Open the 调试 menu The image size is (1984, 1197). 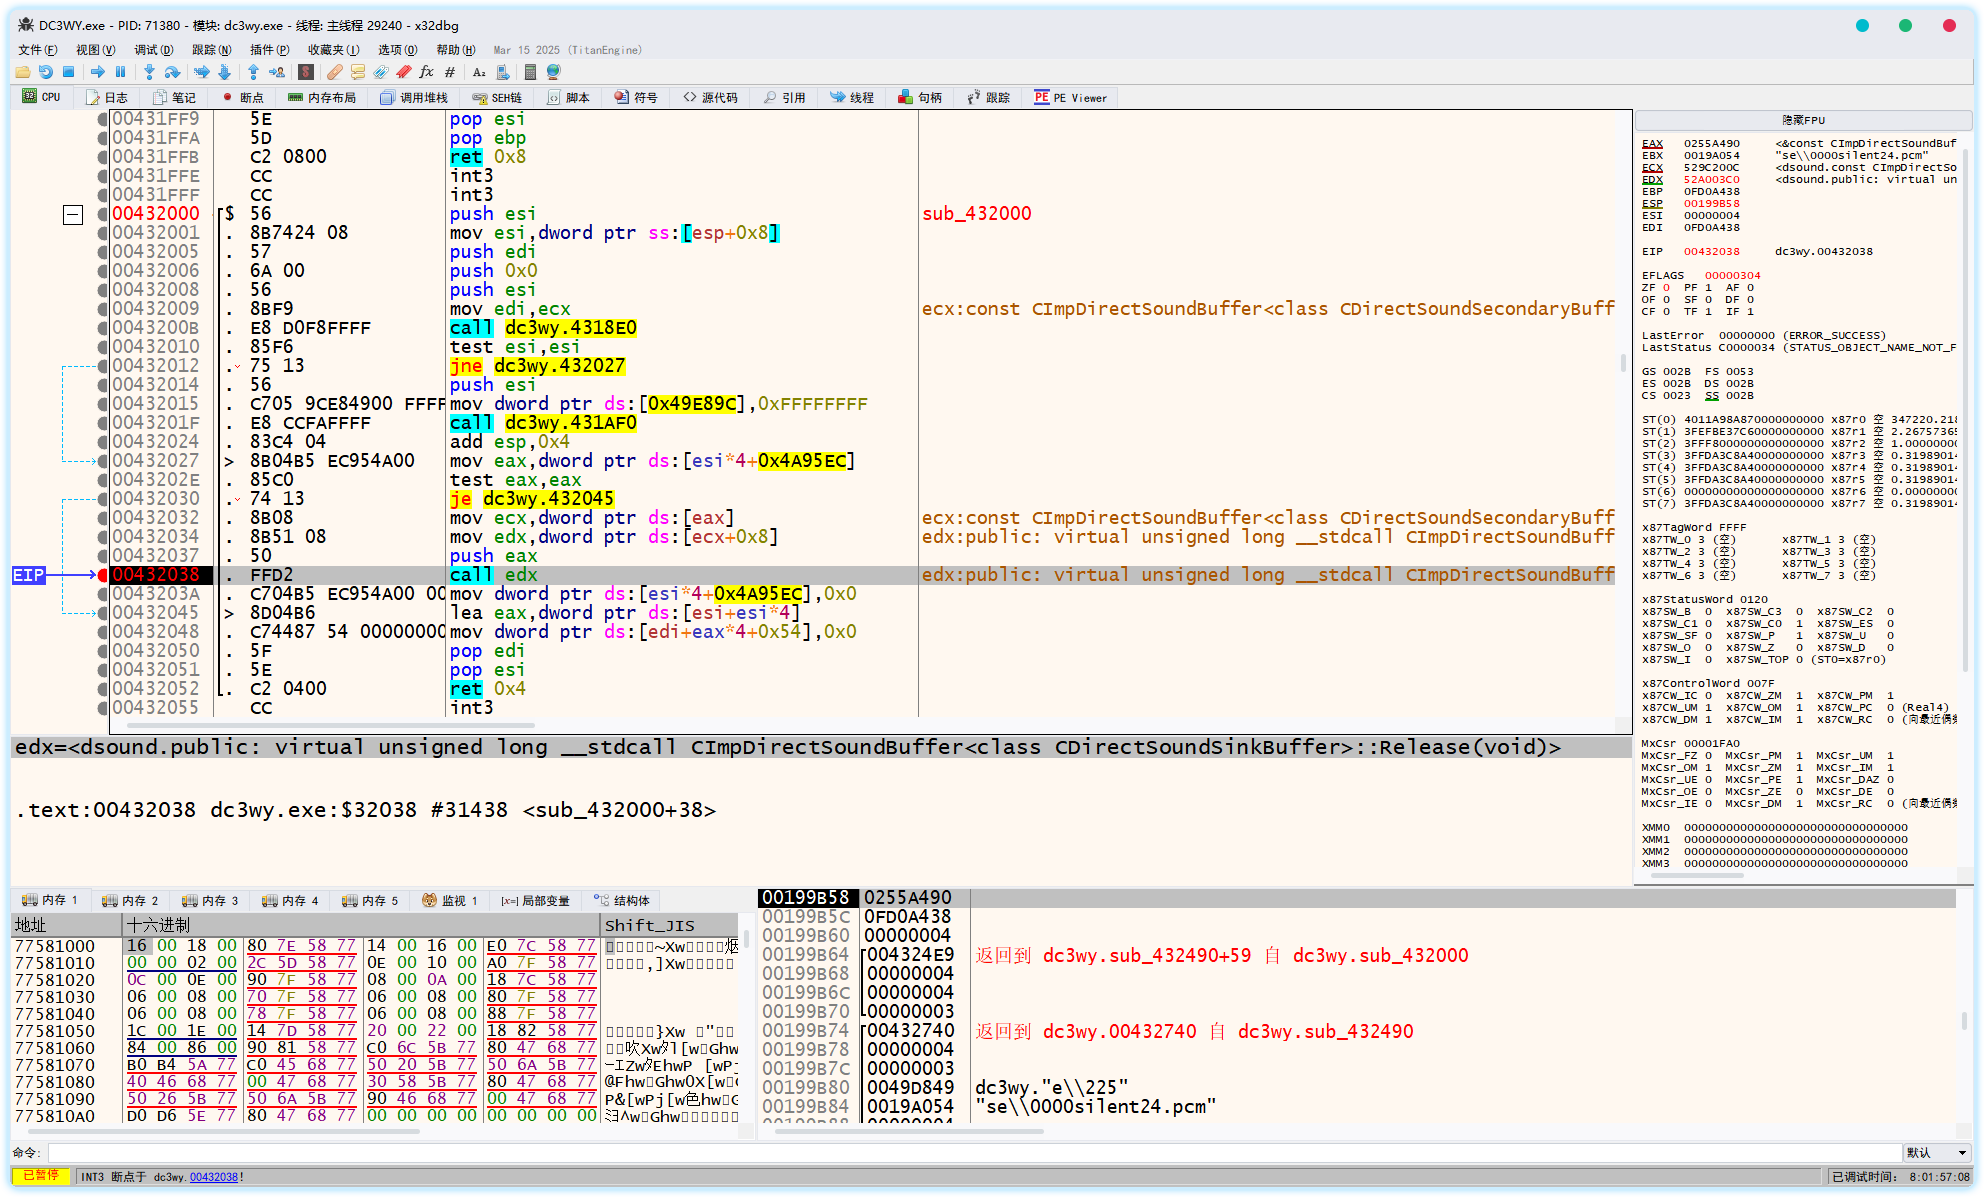coord(153,50)
